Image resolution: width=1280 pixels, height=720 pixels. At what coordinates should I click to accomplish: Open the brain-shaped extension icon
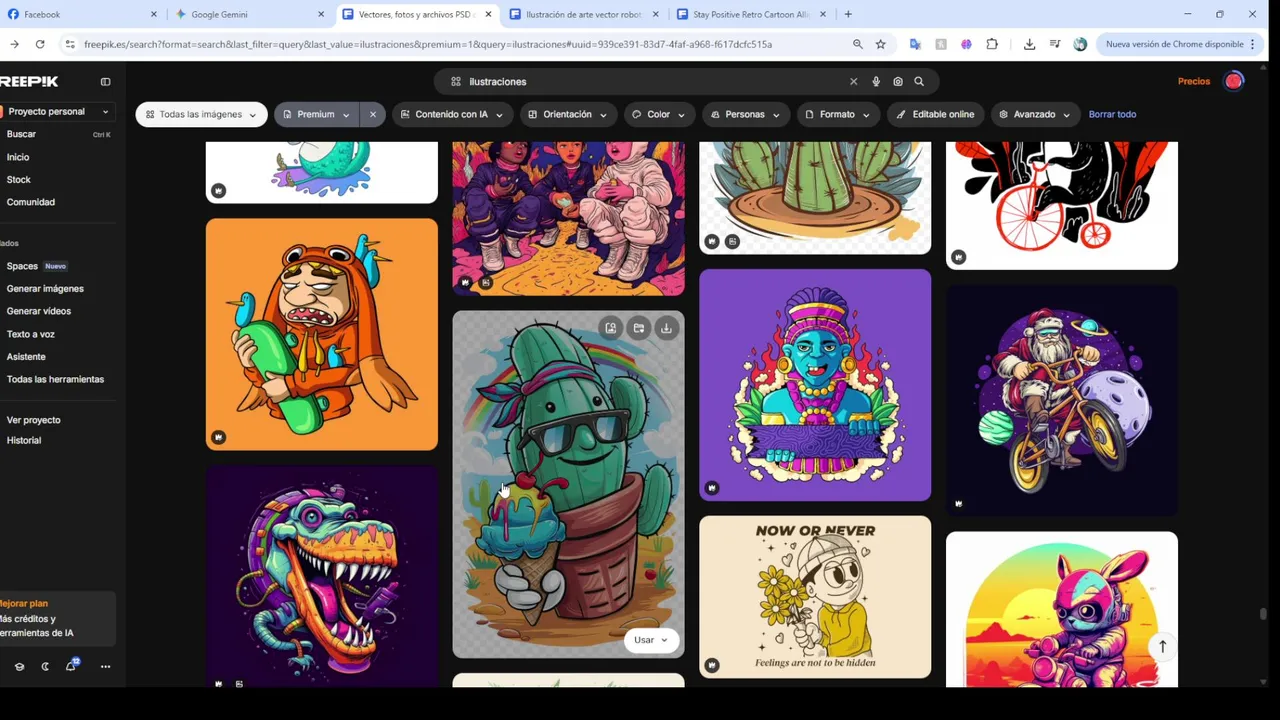966,44
